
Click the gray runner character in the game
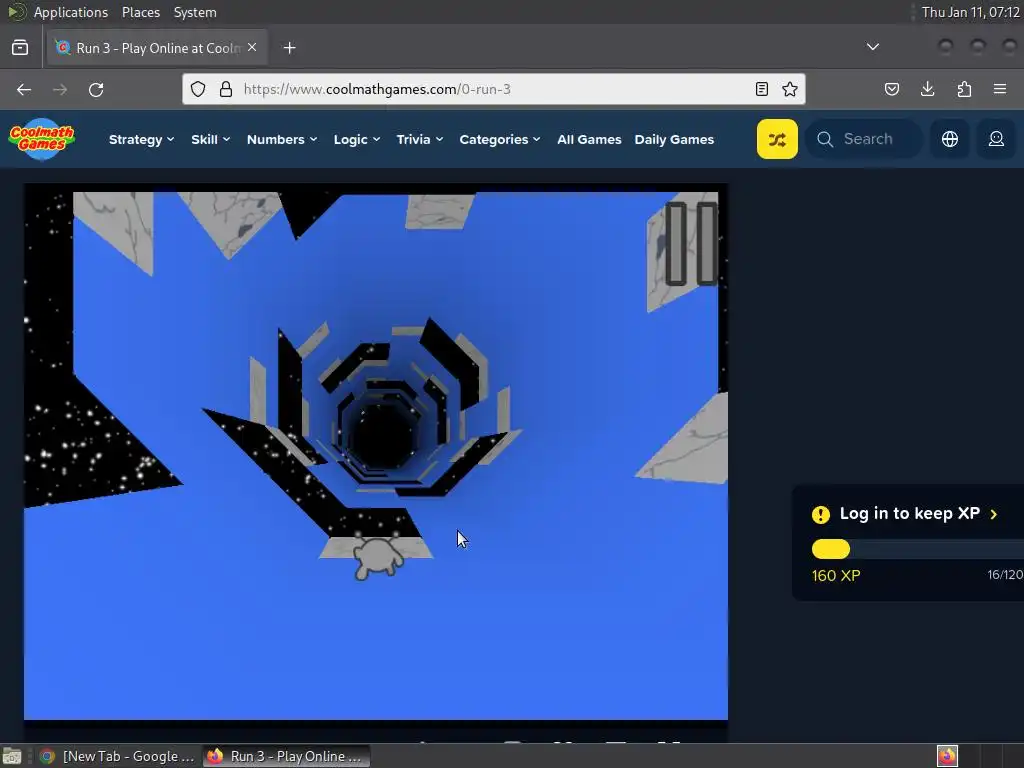point(377,558)
